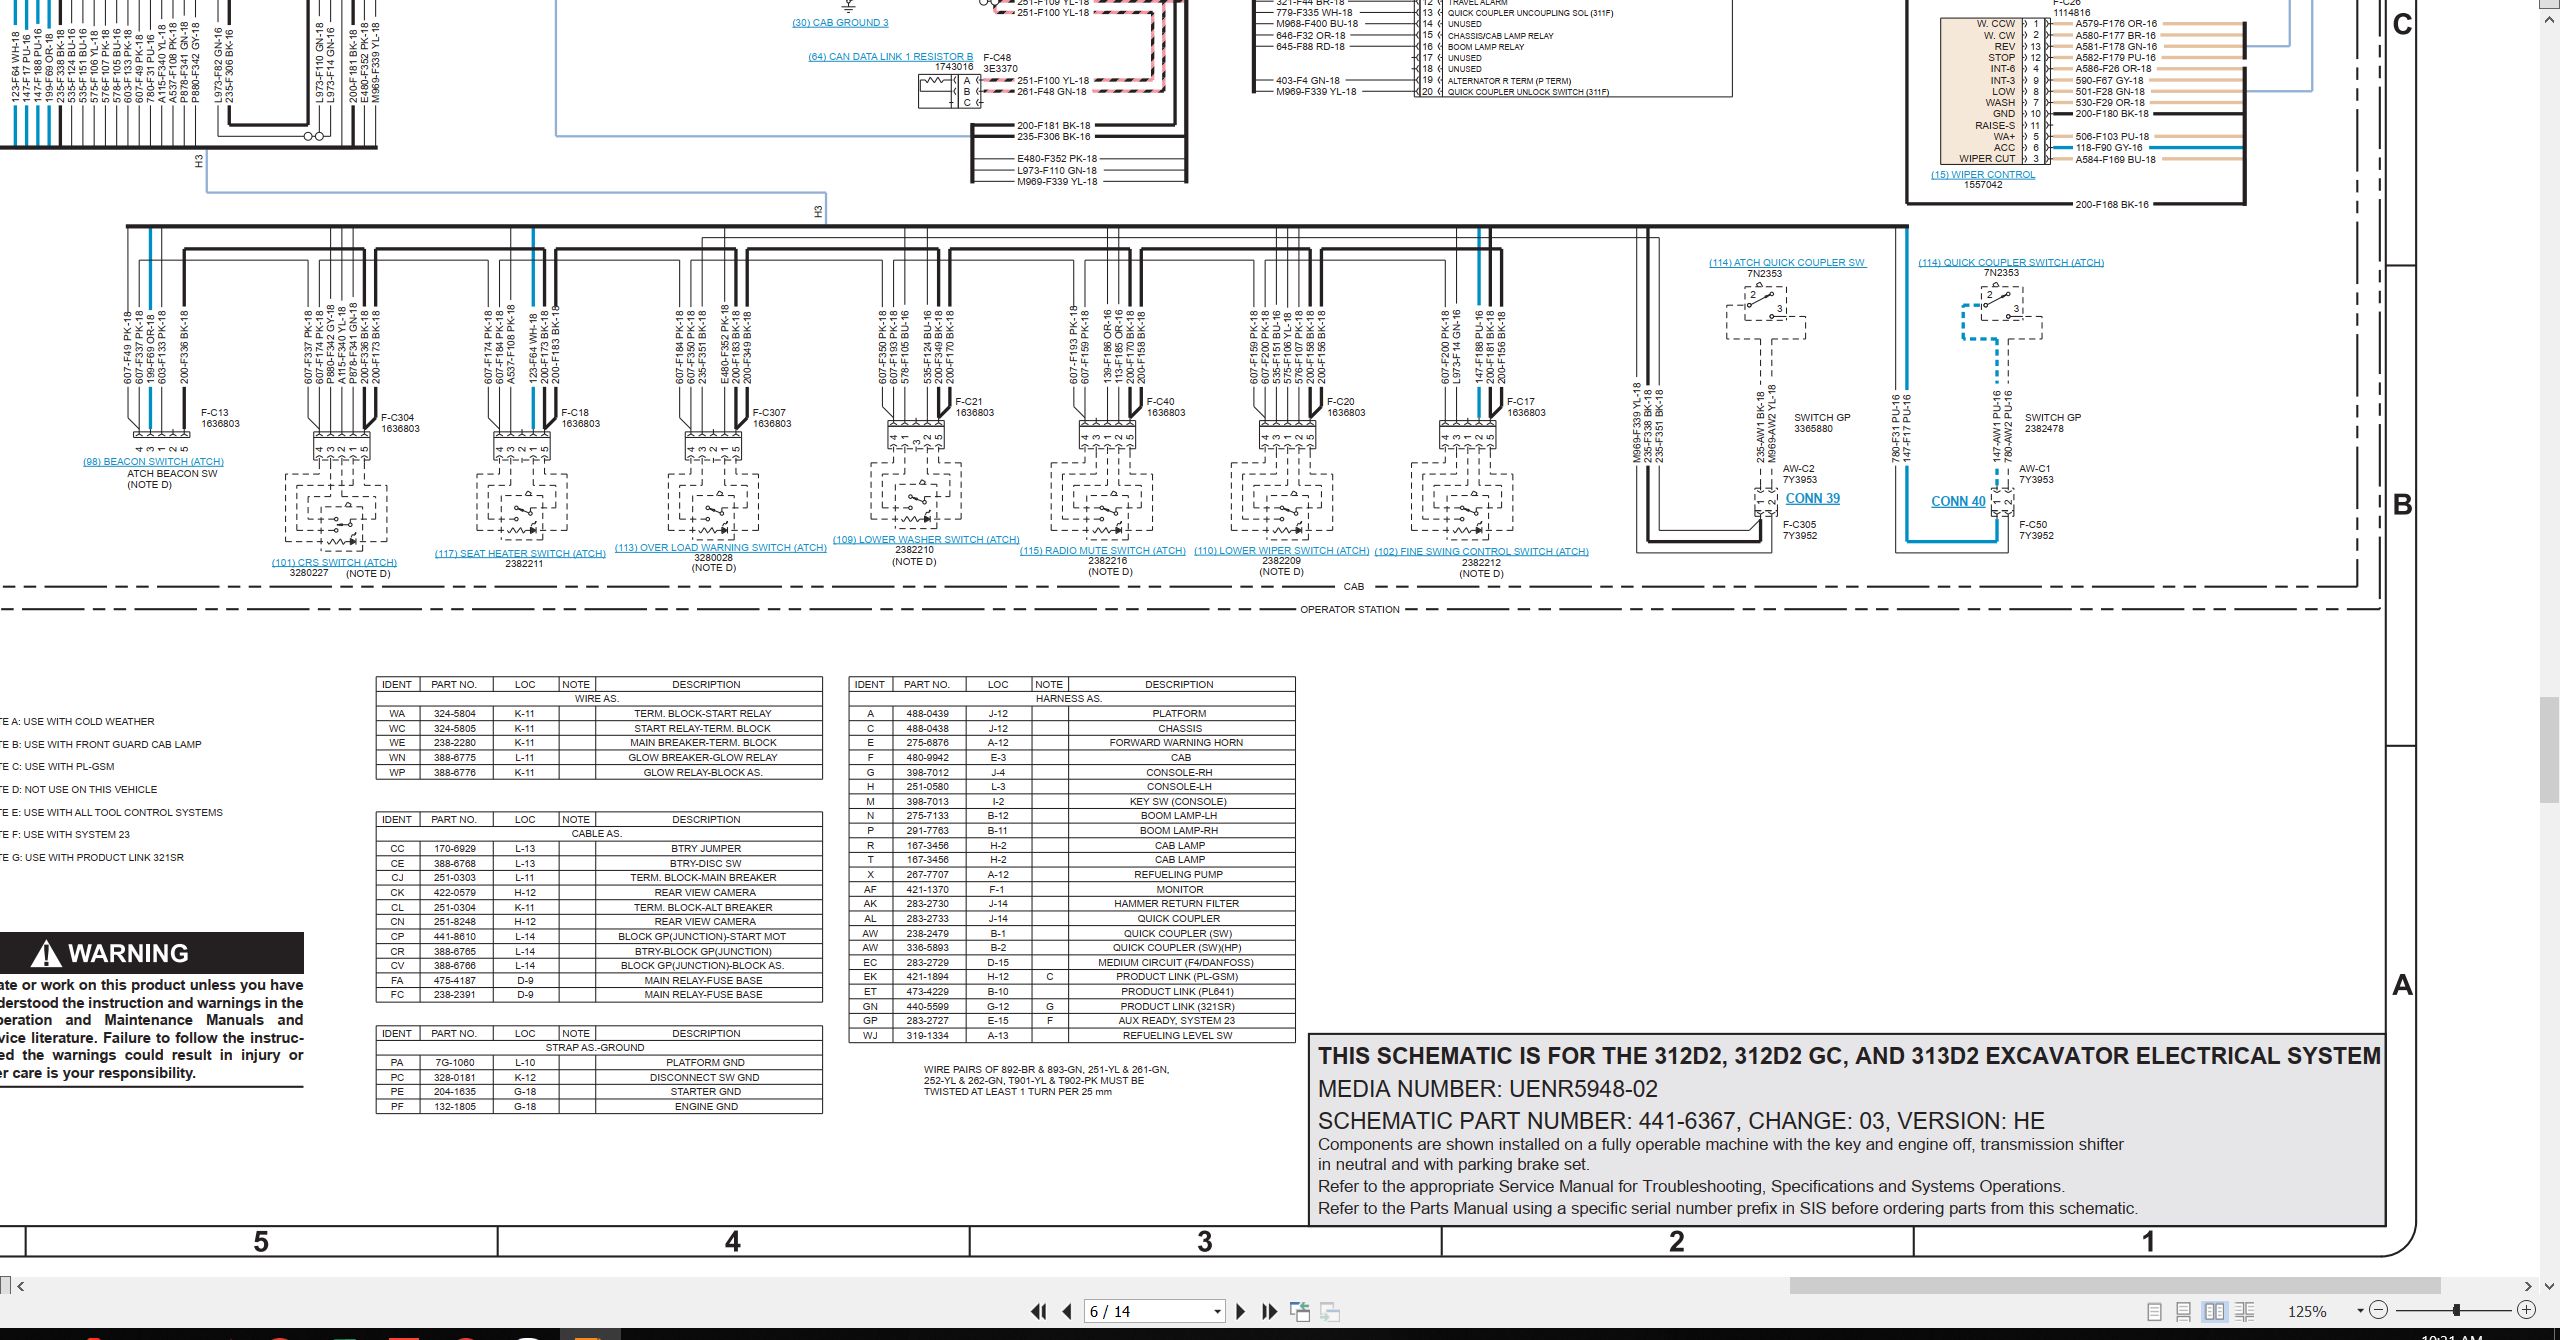The height and width of the screenshot is (1340, 2560).
Task: Follow the (98) BEACON SWITCH (ATCH) link
Action: pyautogui.click(x=153, y=462)
